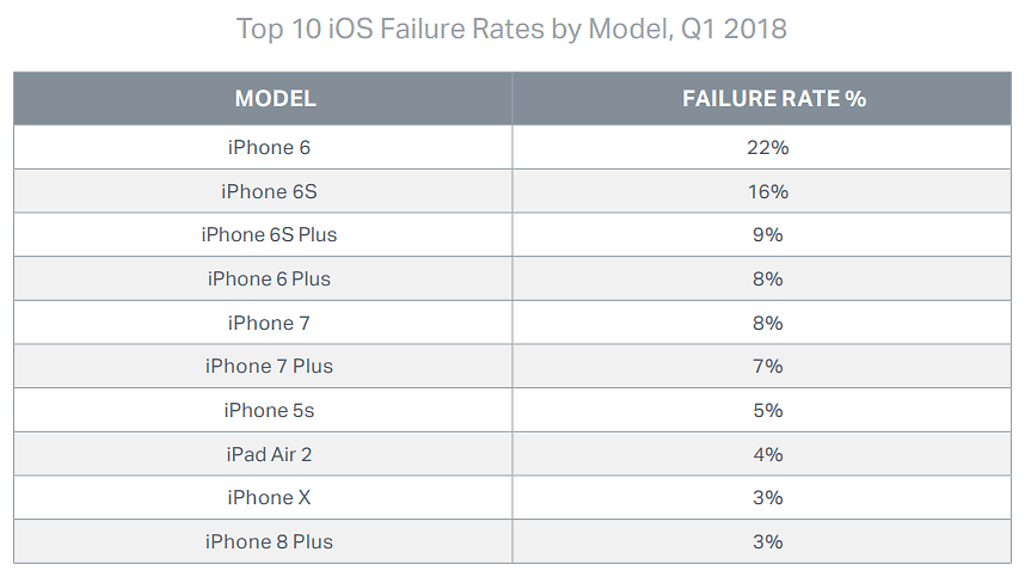
Task: Select the iPhone 5s model cell
Action: pyautogui.click(x=269, y=410)
